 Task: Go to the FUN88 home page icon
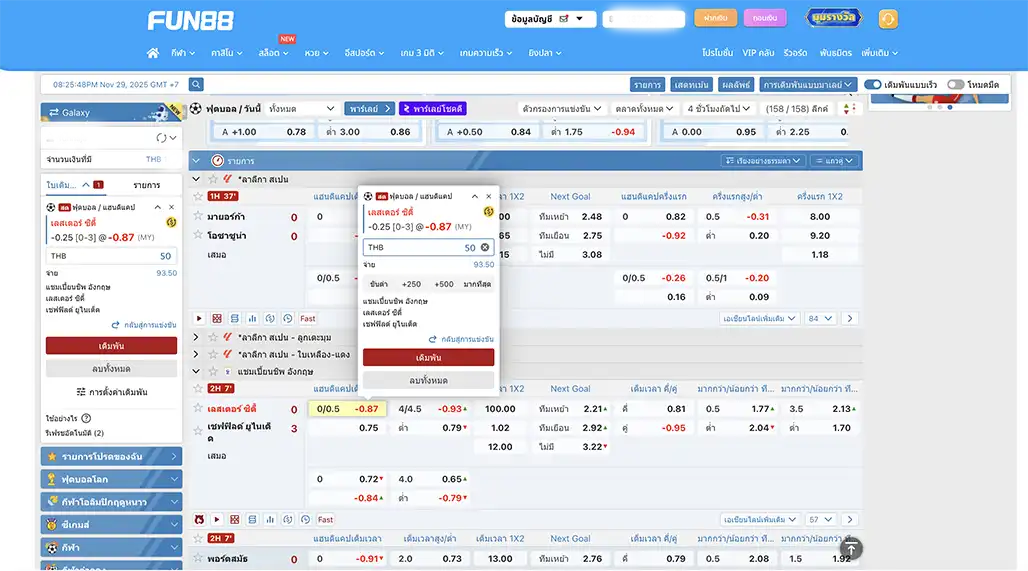(153, 53)
